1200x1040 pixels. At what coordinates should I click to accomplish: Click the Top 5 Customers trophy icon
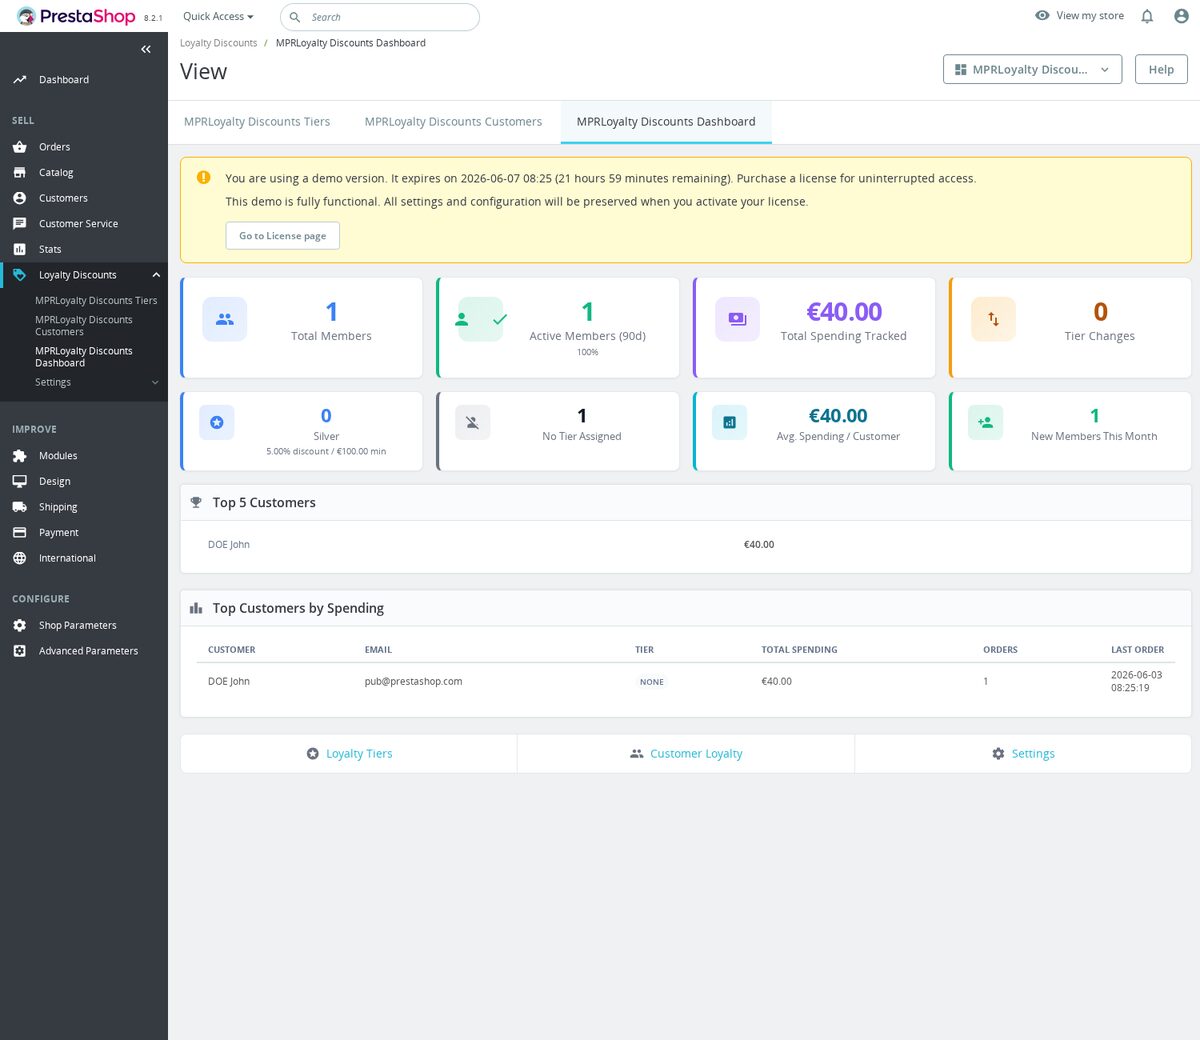pyautogui.click(x=196, y=503)
